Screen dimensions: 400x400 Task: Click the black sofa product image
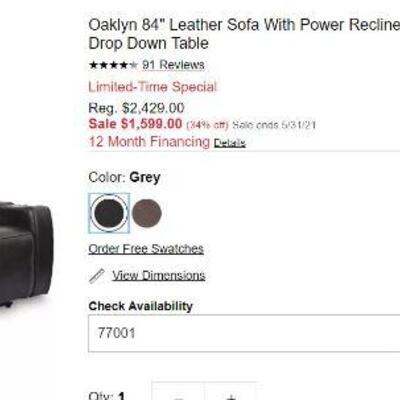27,255
